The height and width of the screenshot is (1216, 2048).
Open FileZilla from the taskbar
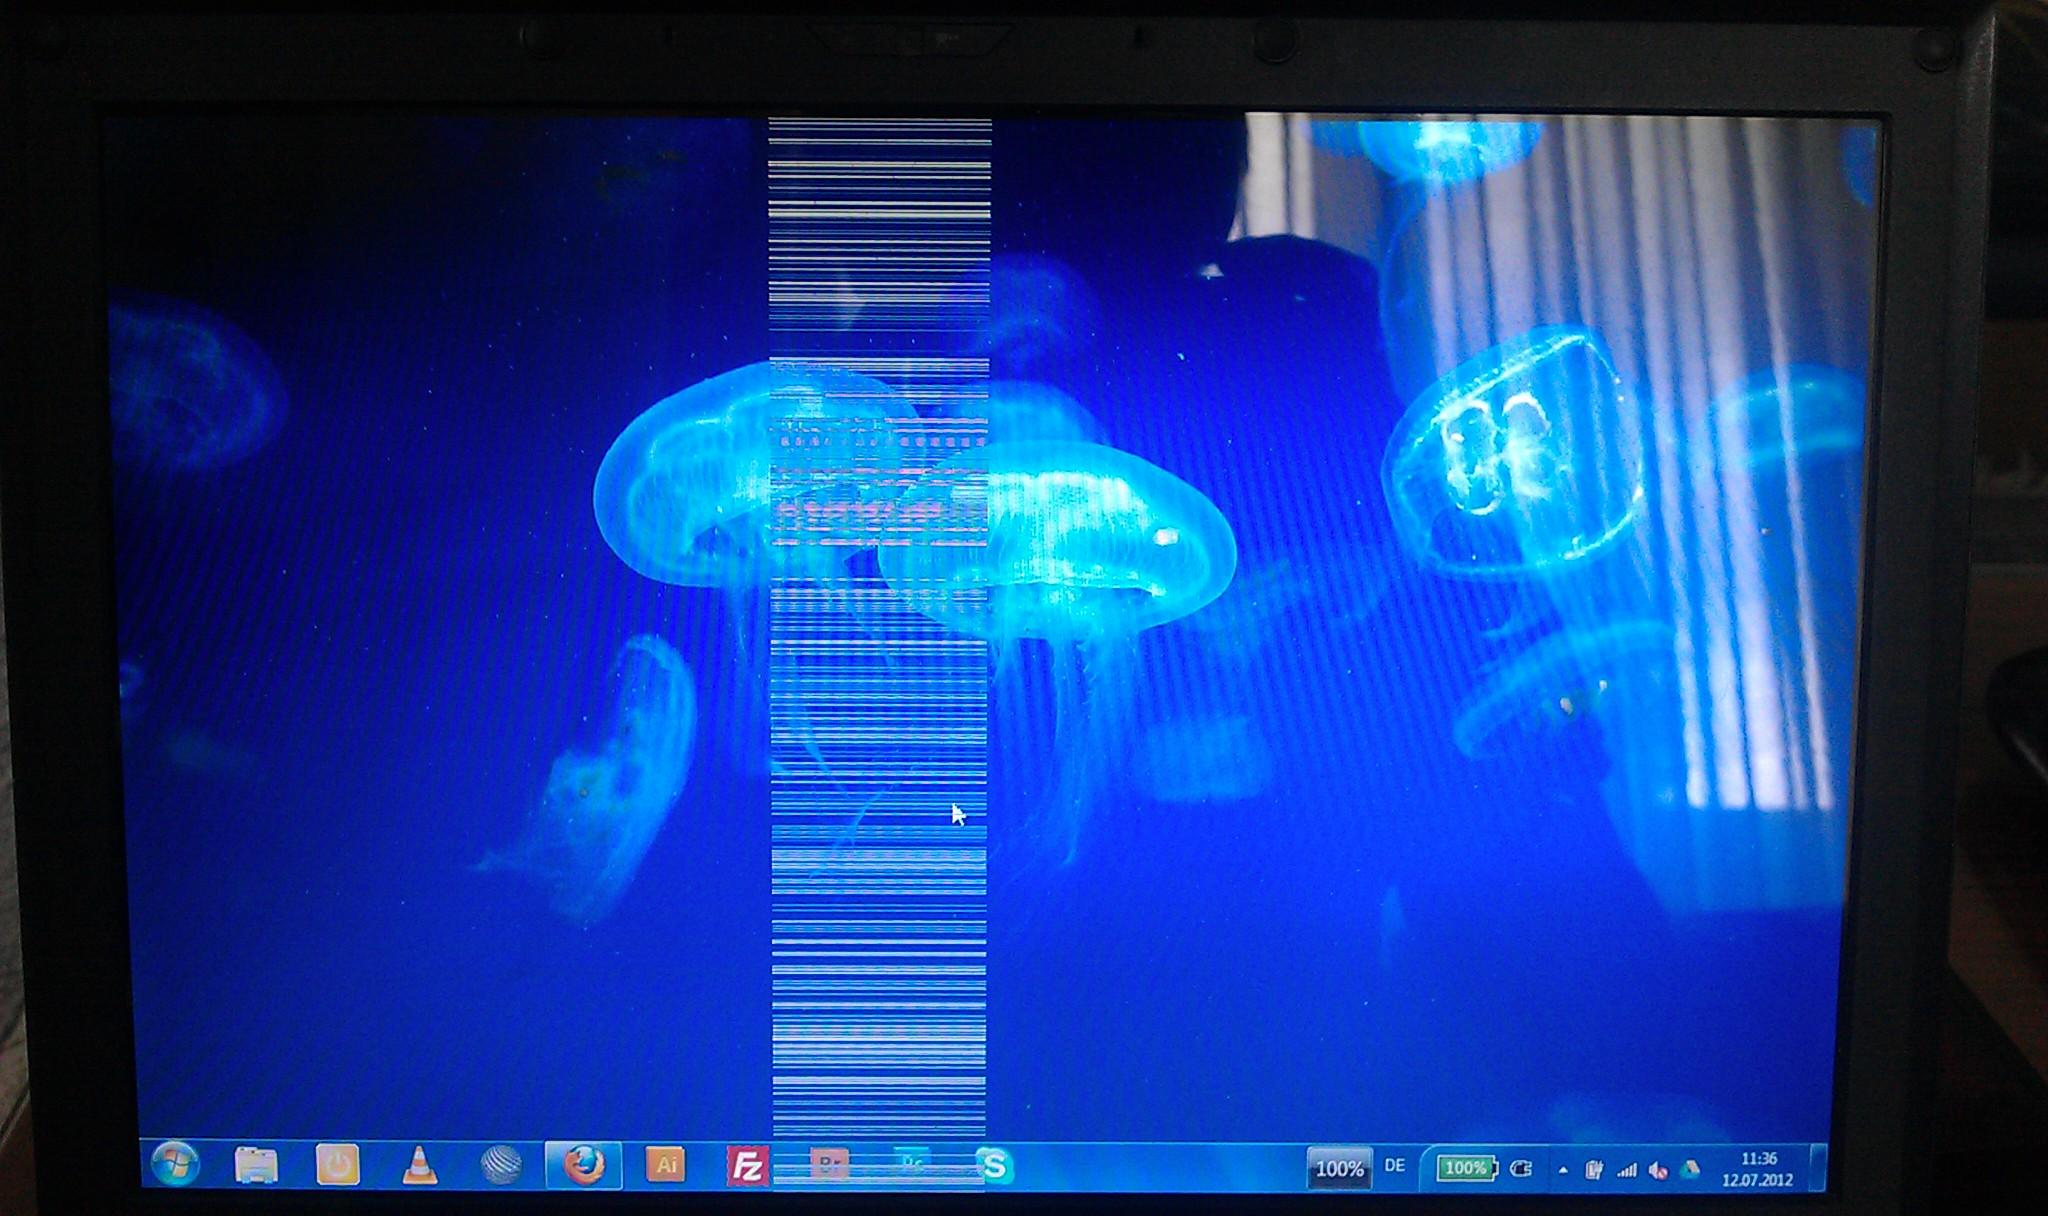(x=748, y=1166)
